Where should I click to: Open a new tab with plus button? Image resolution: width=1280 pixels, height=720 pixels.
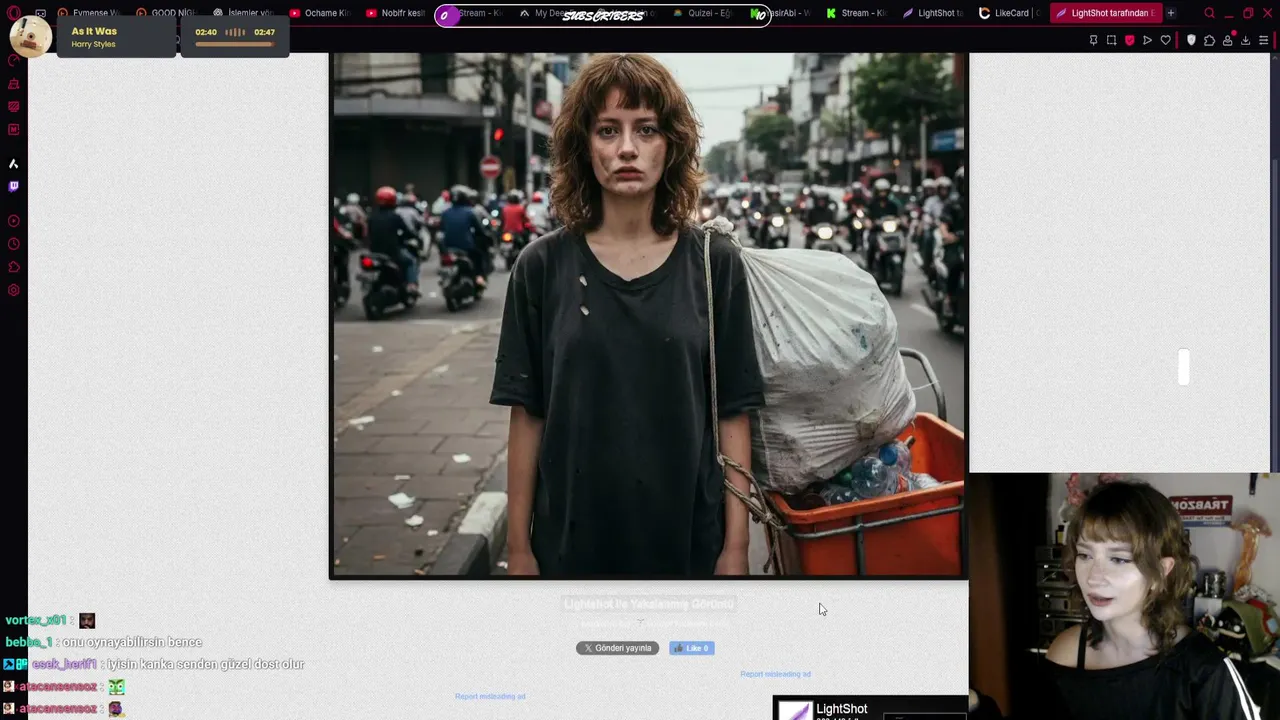[x=1171, y=13]
